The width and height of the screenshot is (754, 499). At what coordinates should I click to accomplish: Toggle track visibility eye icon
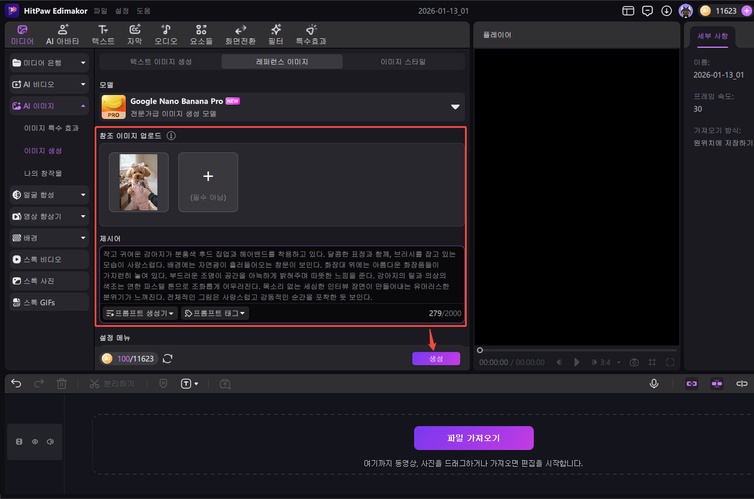coord(35,441)
